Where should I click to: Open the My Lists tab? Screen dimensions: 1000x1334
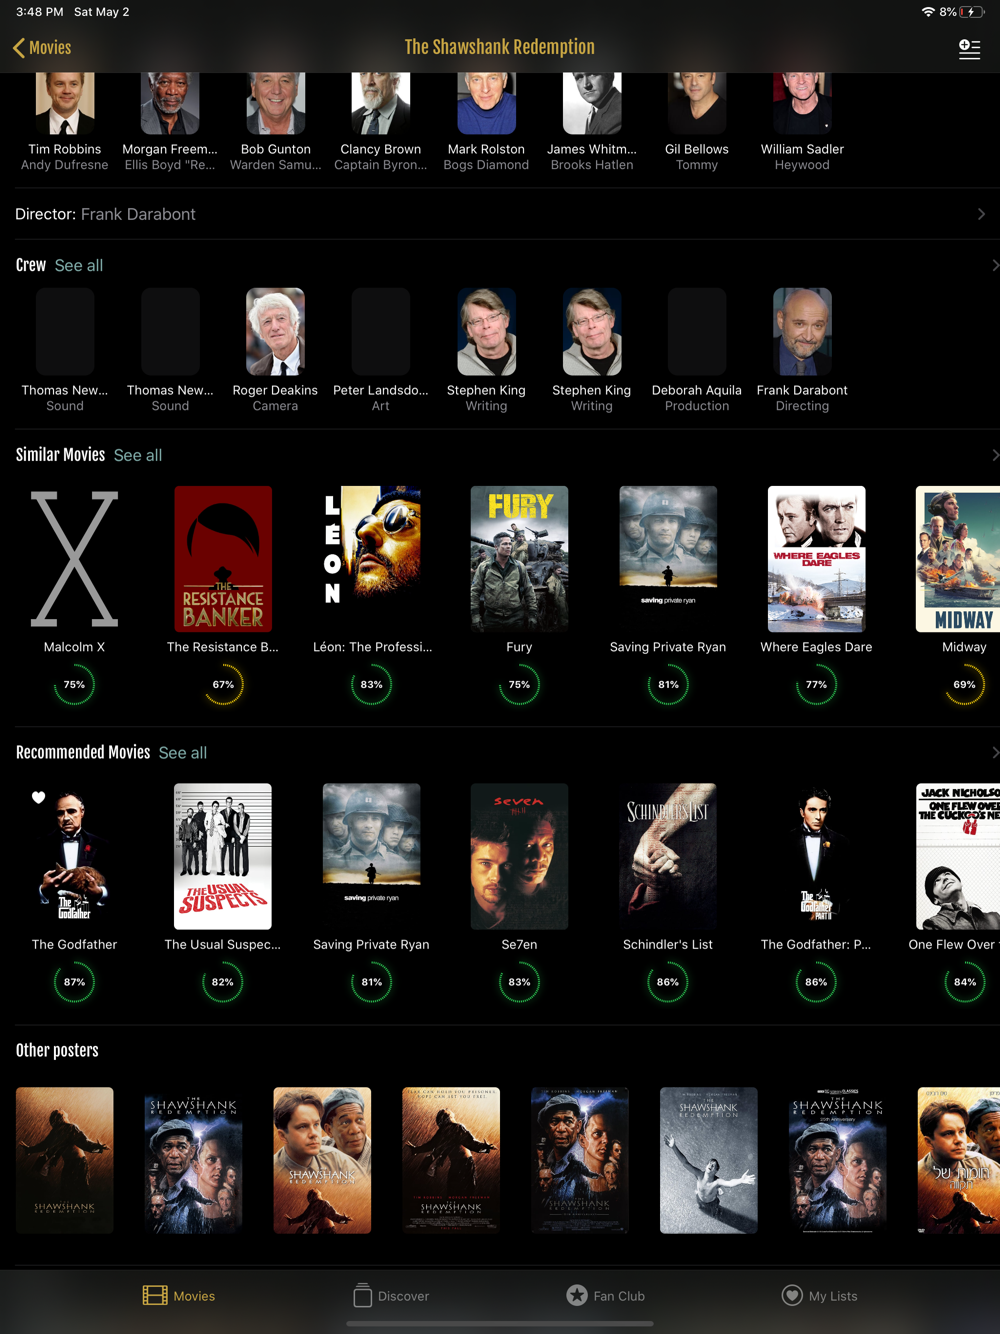pyautogui.click(x=819, y=1295)
